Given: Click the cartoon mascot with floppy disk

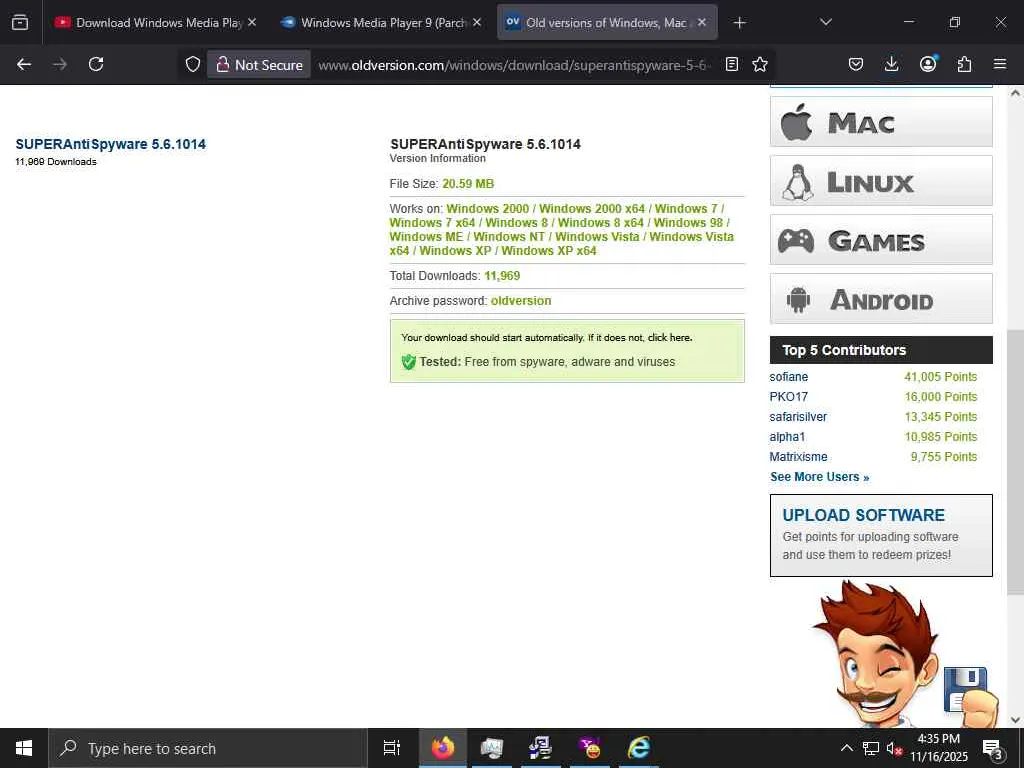Looking at the screenshot, I should point(904,655).
